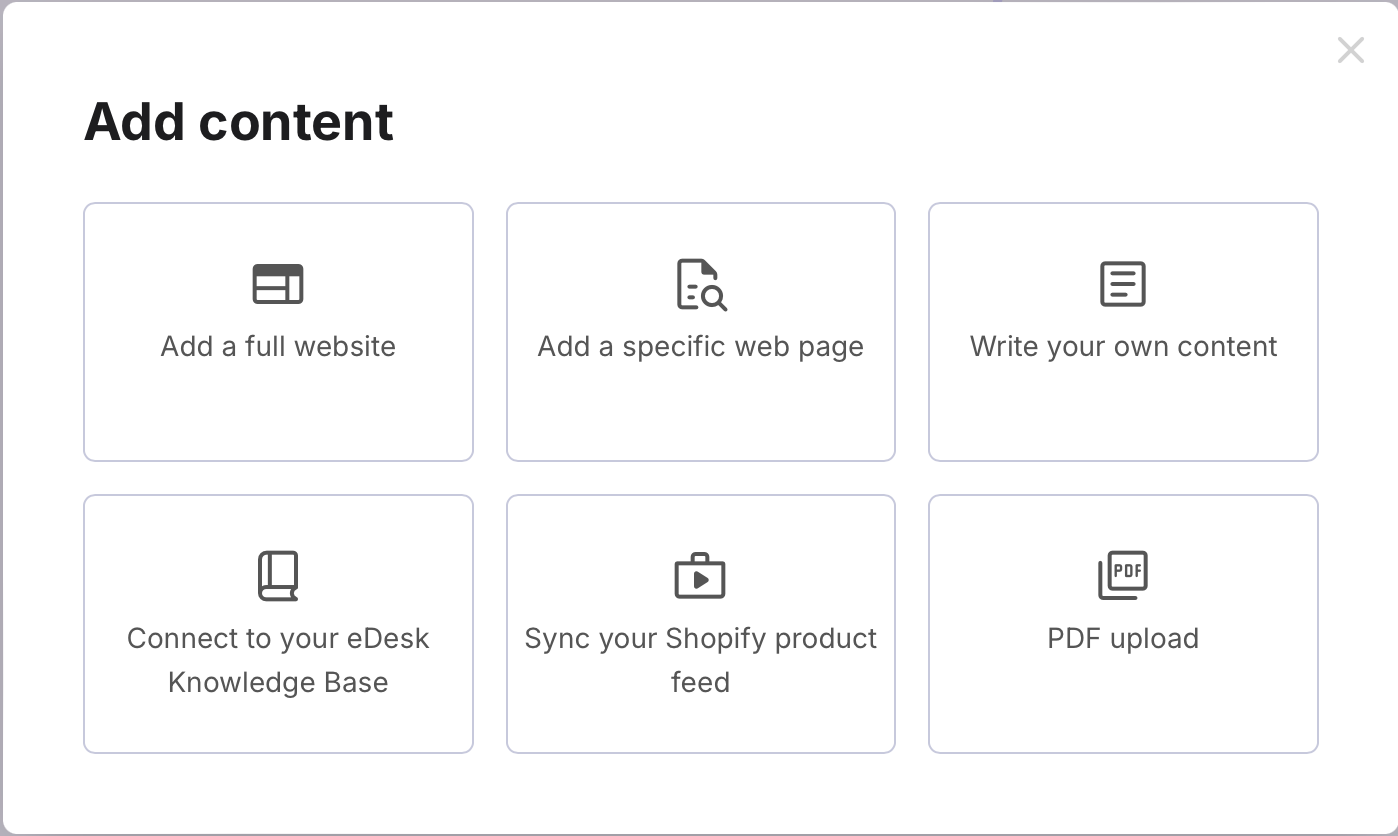This screenshot has height=836, width=1398.
Task: Click the text document icon
Action: coord(1123,284)
